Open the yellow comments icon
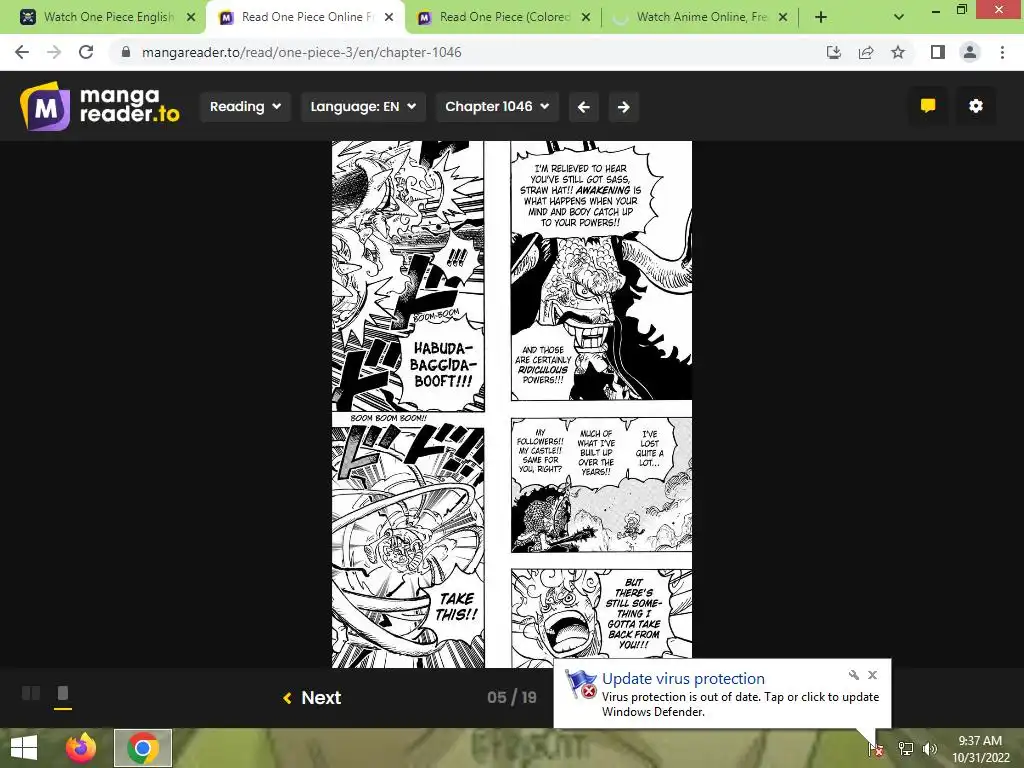This screenshot has height=768, width=1024. coord(928,106)
